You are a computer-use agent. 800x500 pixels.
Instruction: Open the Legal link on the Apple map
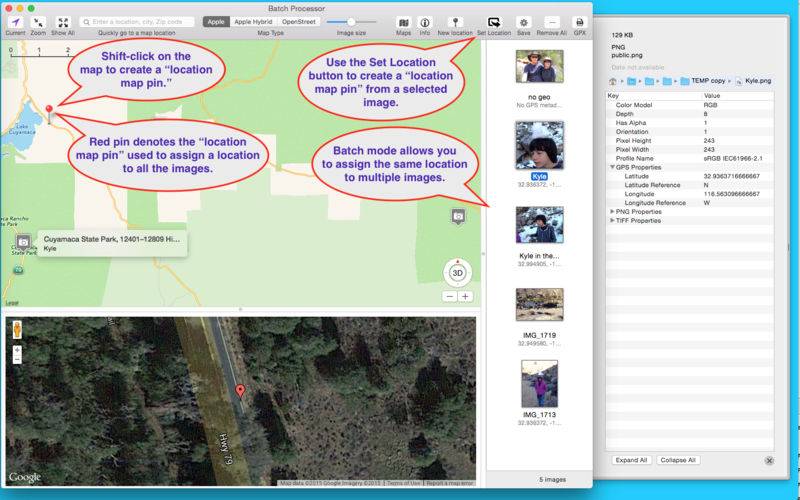[11, 303]
